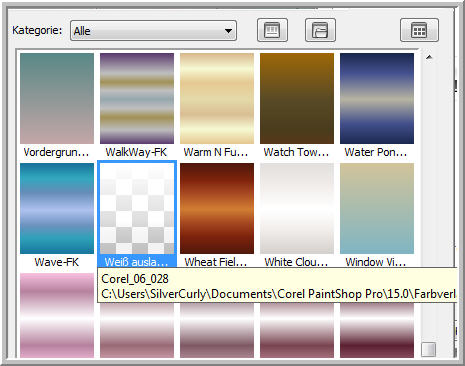
Task: Select the Warm N Fu… gradient swatch
Action: (217, 98)
